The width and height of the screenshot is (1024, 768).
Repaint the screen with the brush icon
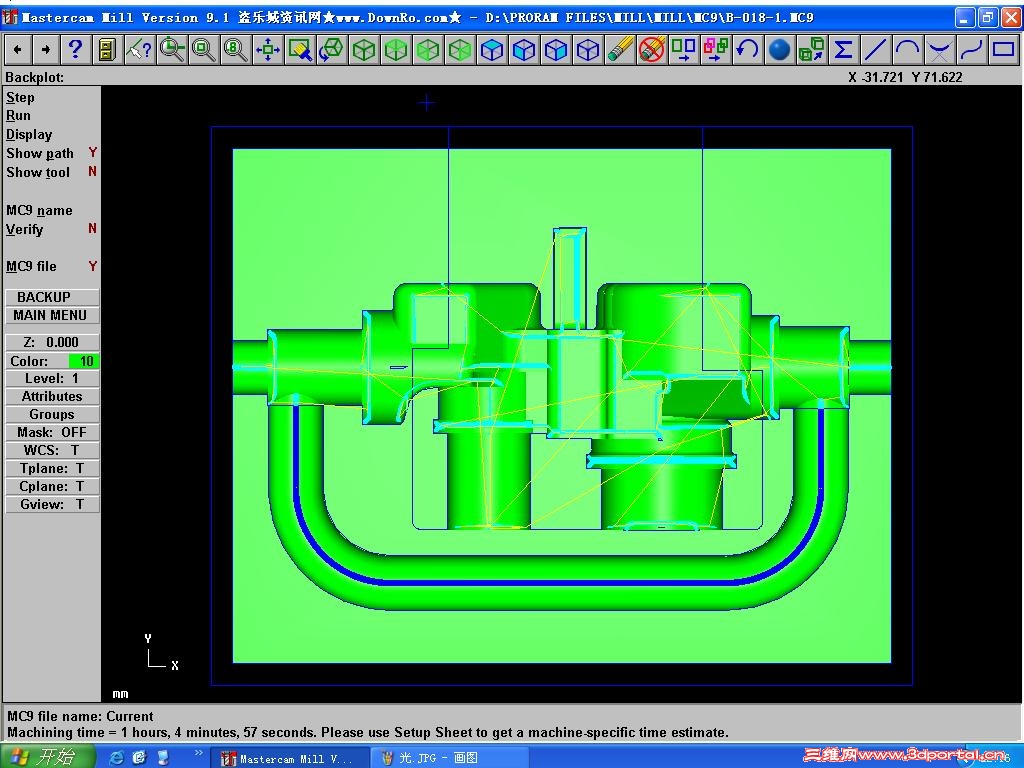point(300,49)
